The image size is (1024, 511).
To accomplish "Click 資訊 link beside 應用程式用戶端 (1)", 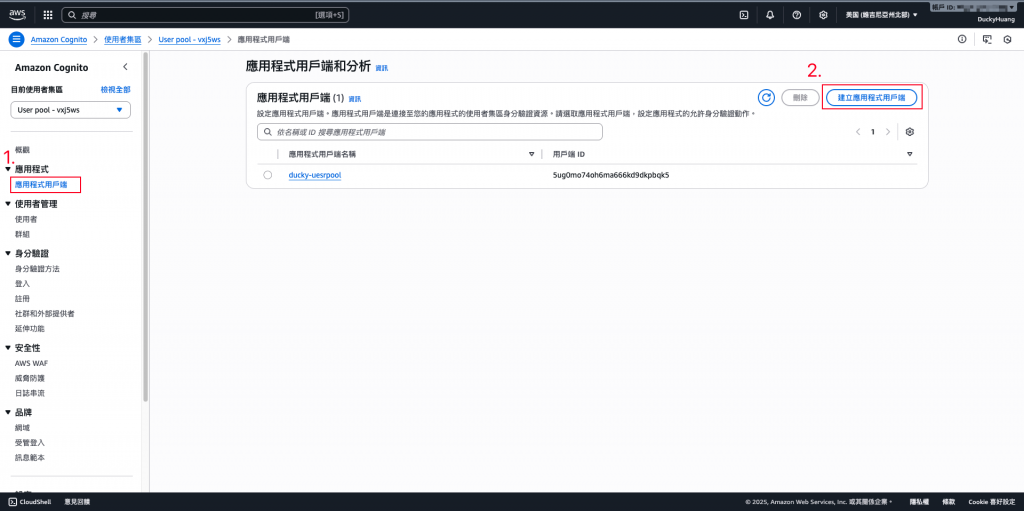I will pyautogui.click(x=355, y=99).
